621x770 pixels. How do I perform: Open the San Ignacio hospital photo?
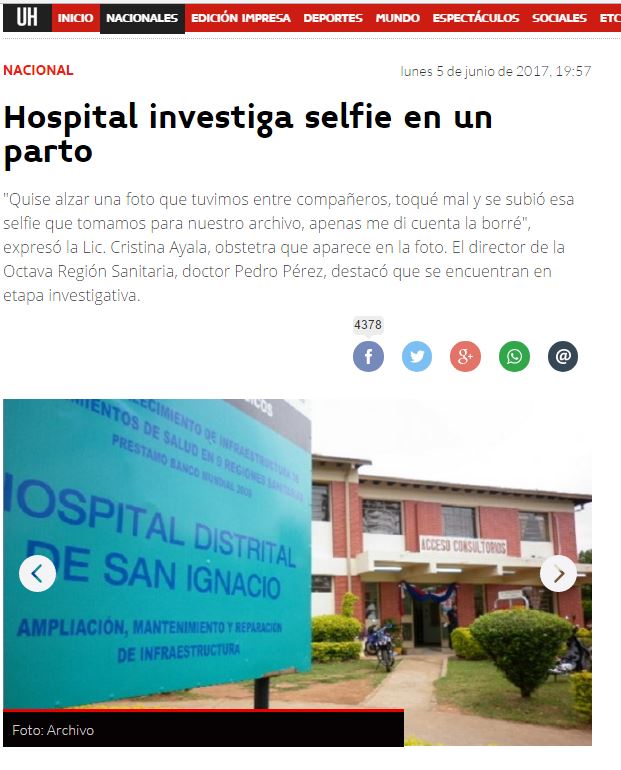(x=297, y=572)
